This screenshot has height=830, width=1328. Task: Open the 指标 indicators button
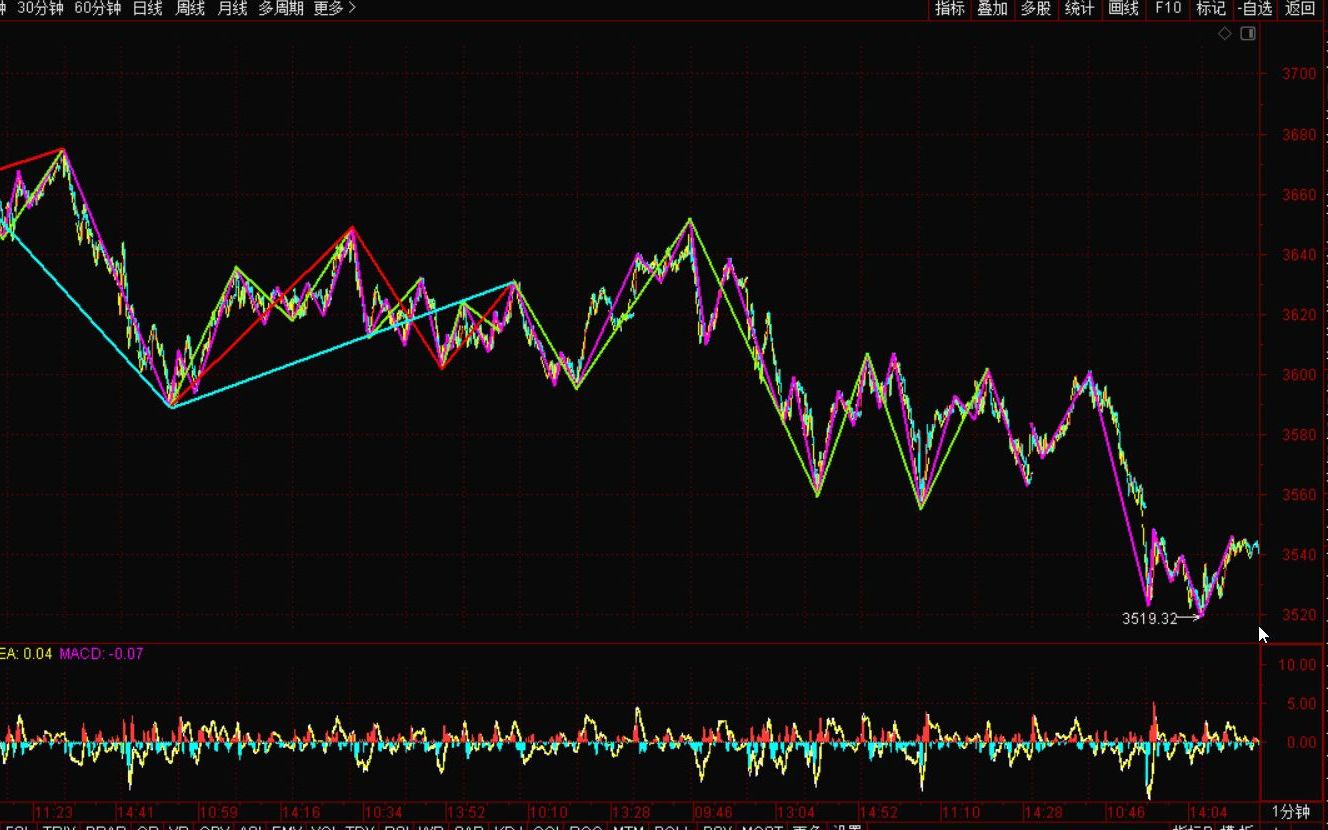click(x=950, y=8)
